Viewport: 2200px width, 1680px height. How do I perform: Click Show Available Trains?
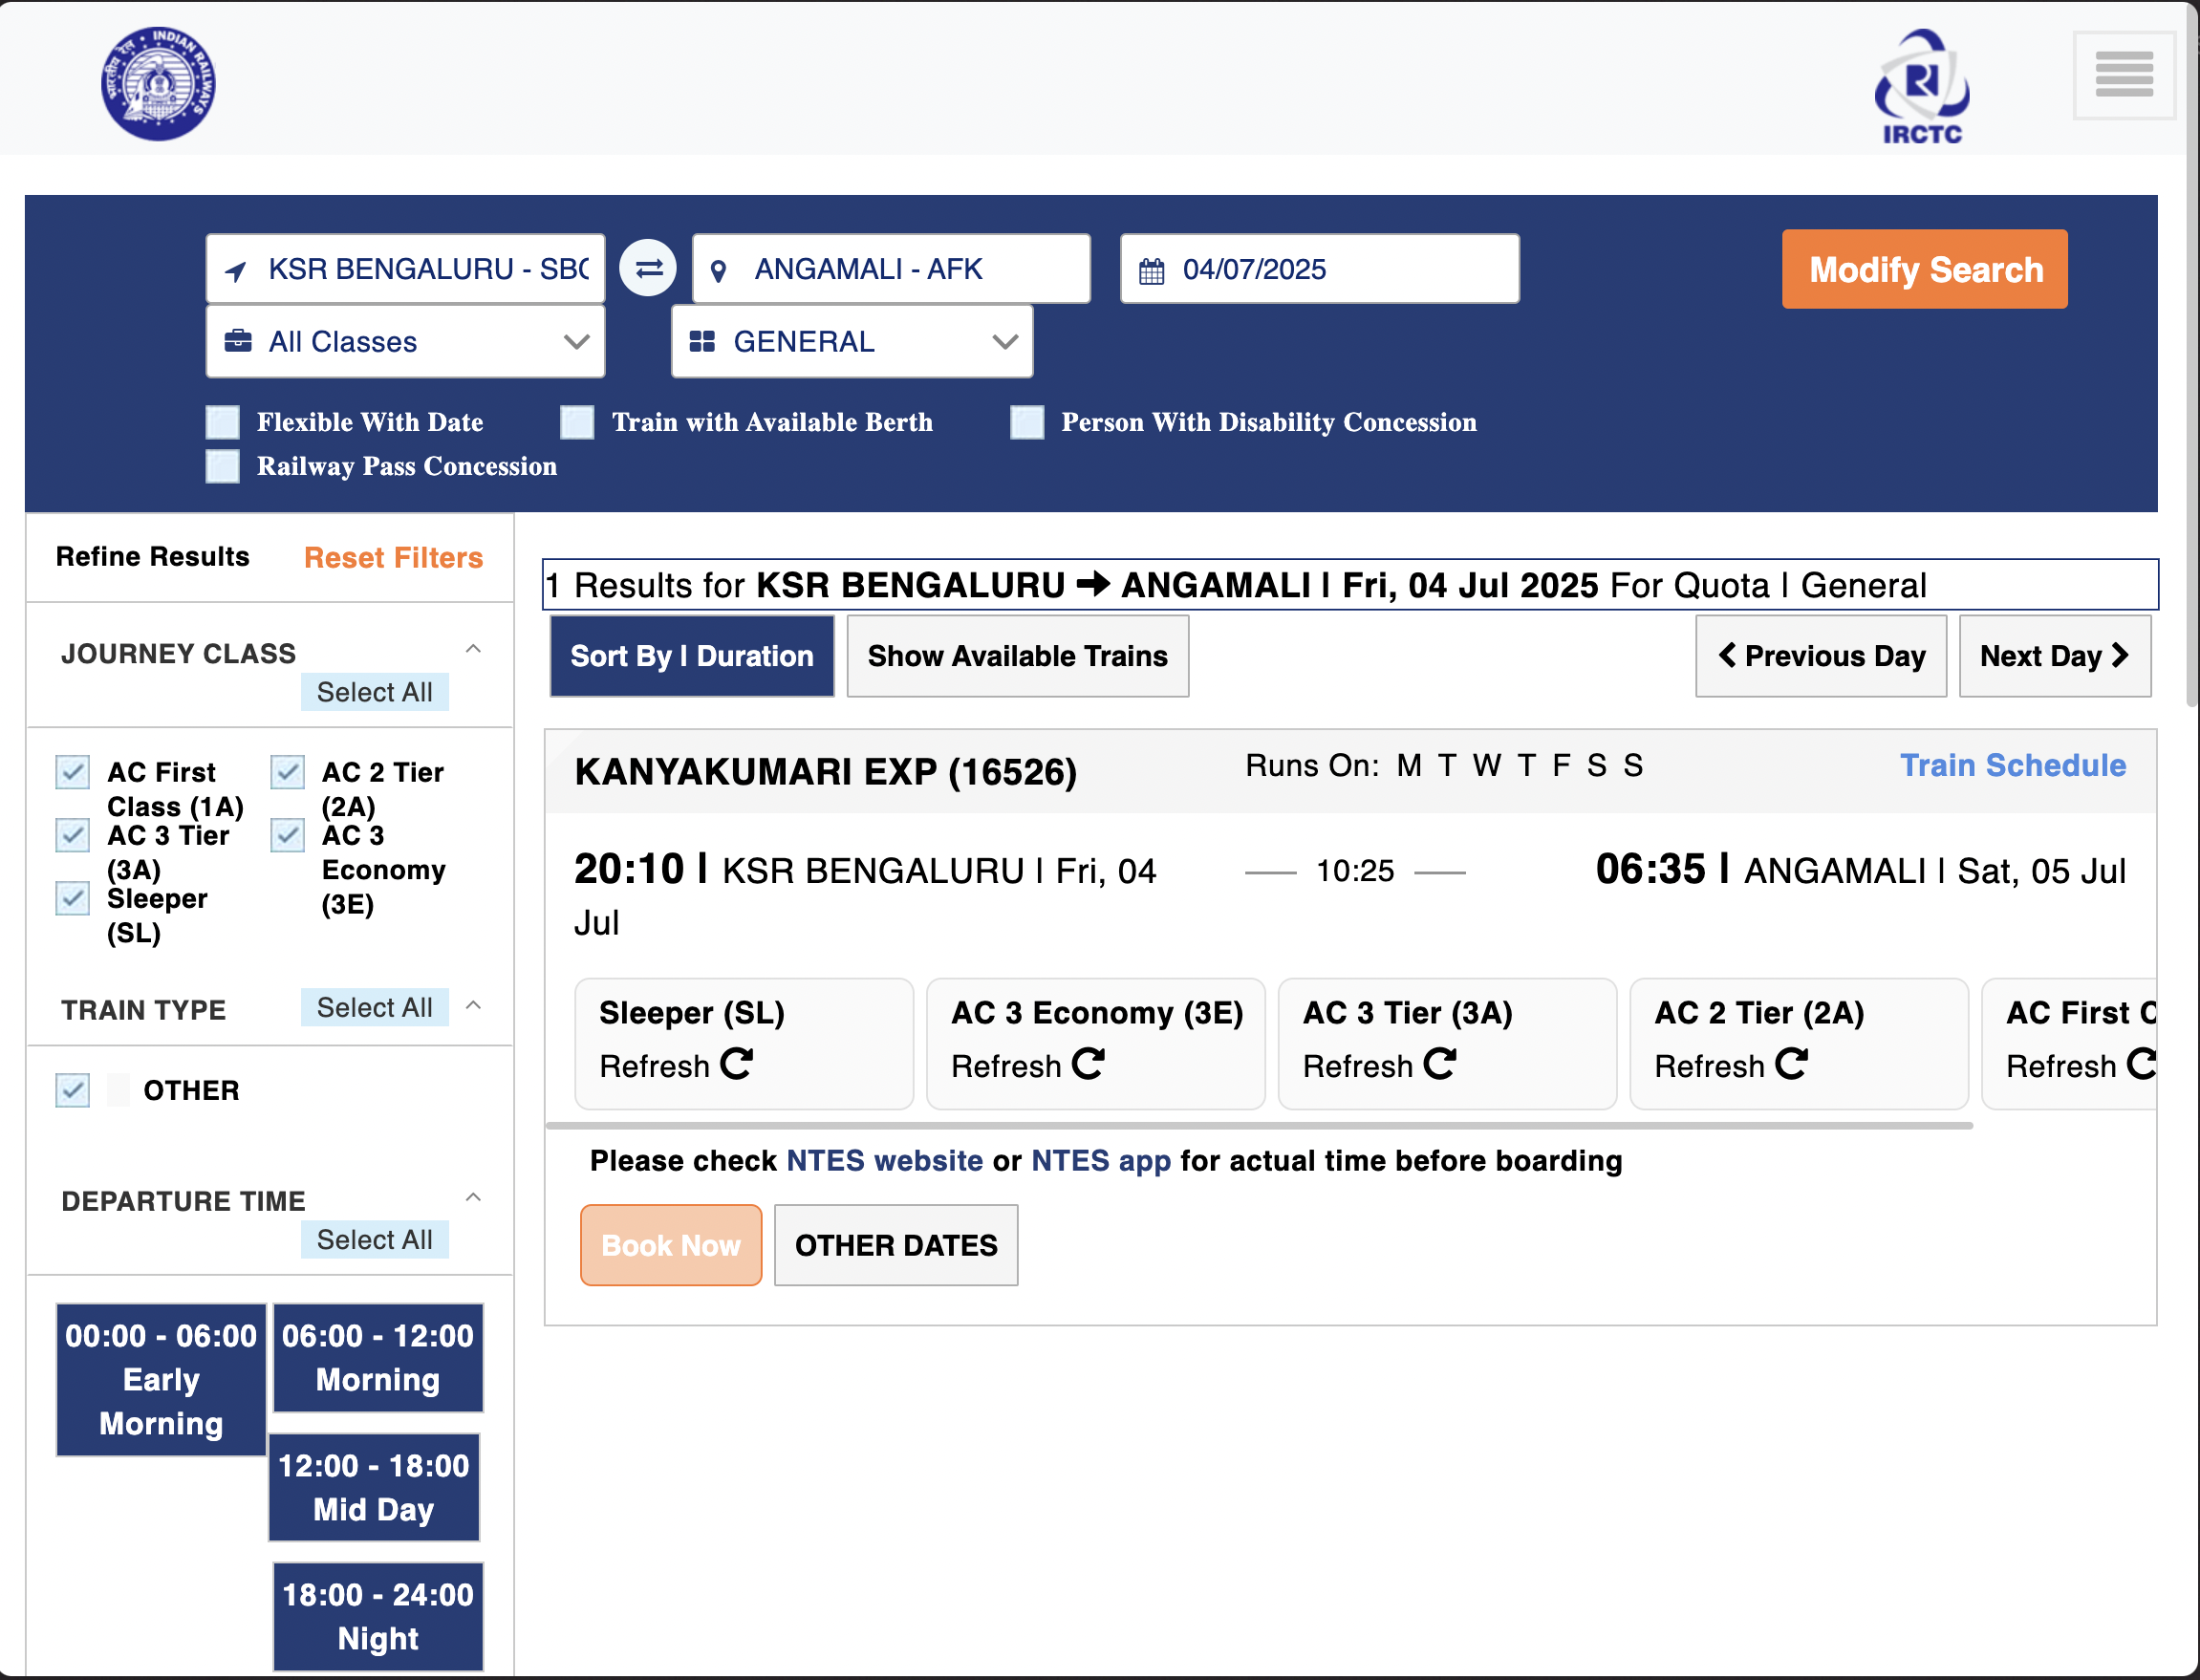pyautogui.click(x=1018, y=656)
